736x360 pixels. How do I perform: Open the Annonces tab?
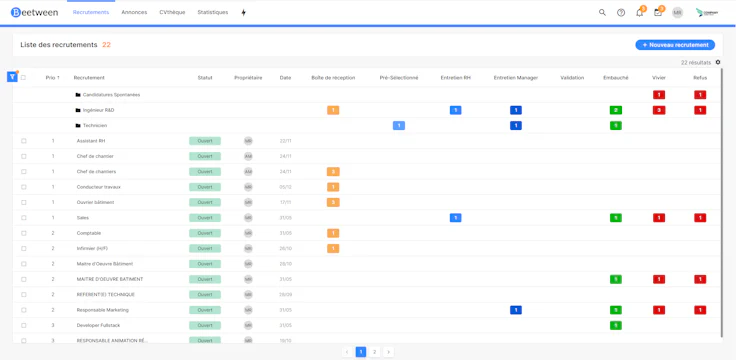134,13
